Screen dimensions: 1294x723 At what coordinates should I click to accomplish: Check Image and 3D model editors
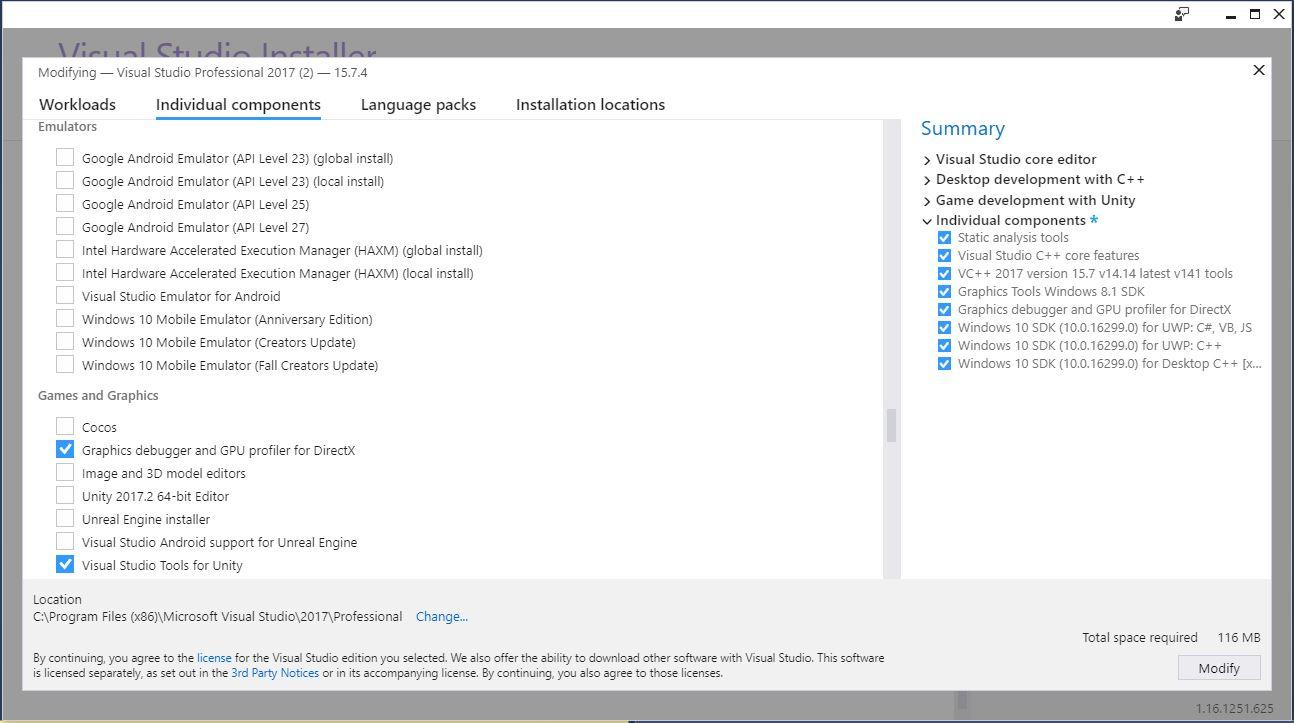pos(65,472)
